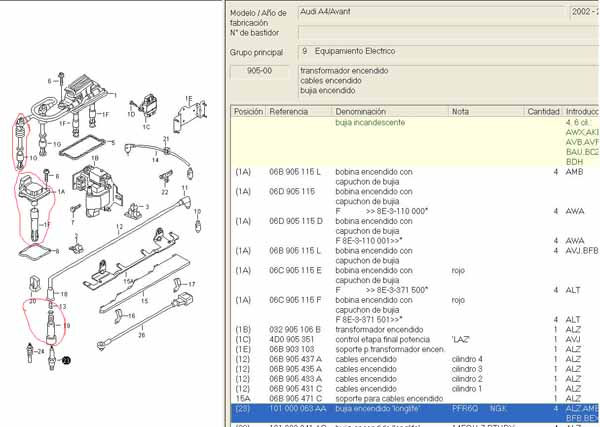Select reference 06B 905 435 A cable row

[415, 369]
